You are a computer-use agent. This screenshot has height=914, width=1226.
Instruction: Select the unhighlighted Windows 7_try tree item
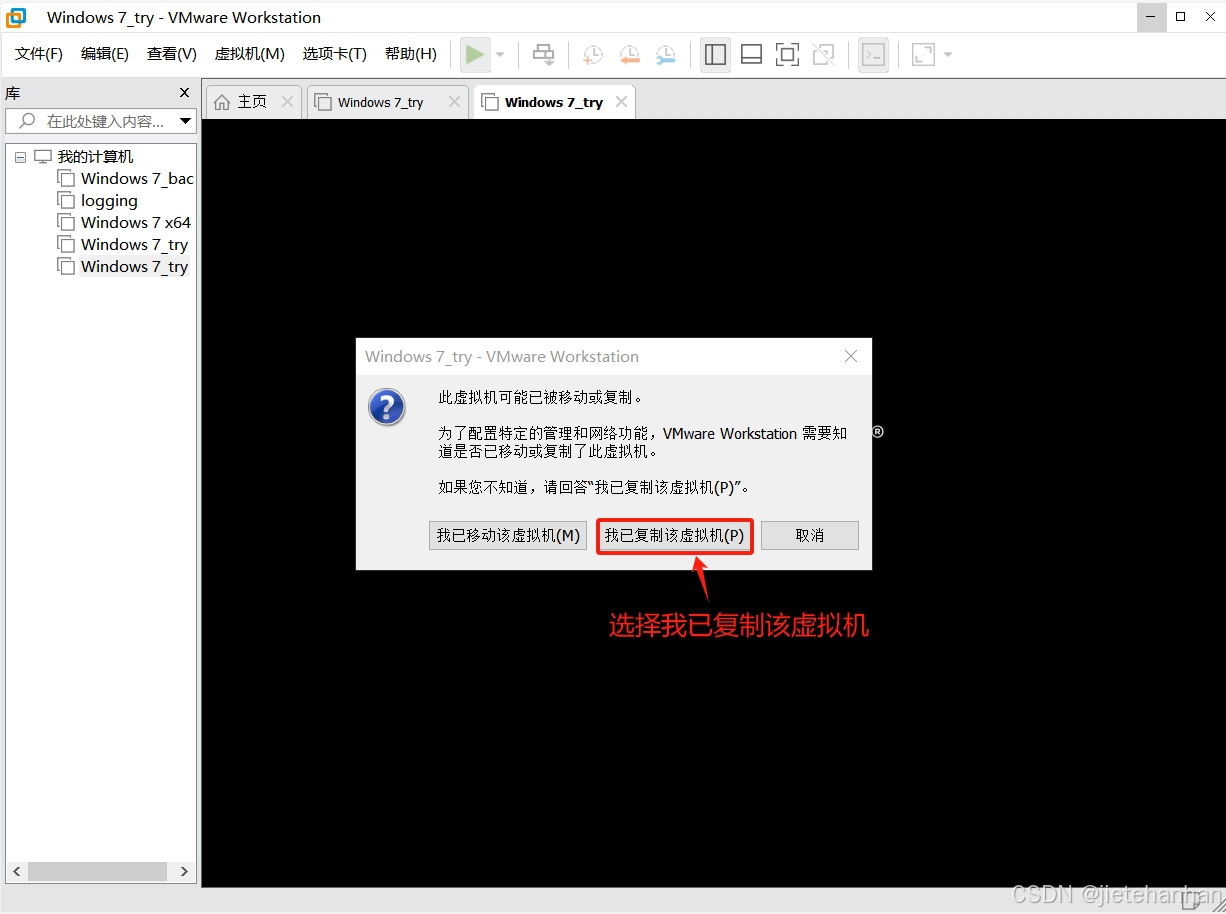click(134, 245)
